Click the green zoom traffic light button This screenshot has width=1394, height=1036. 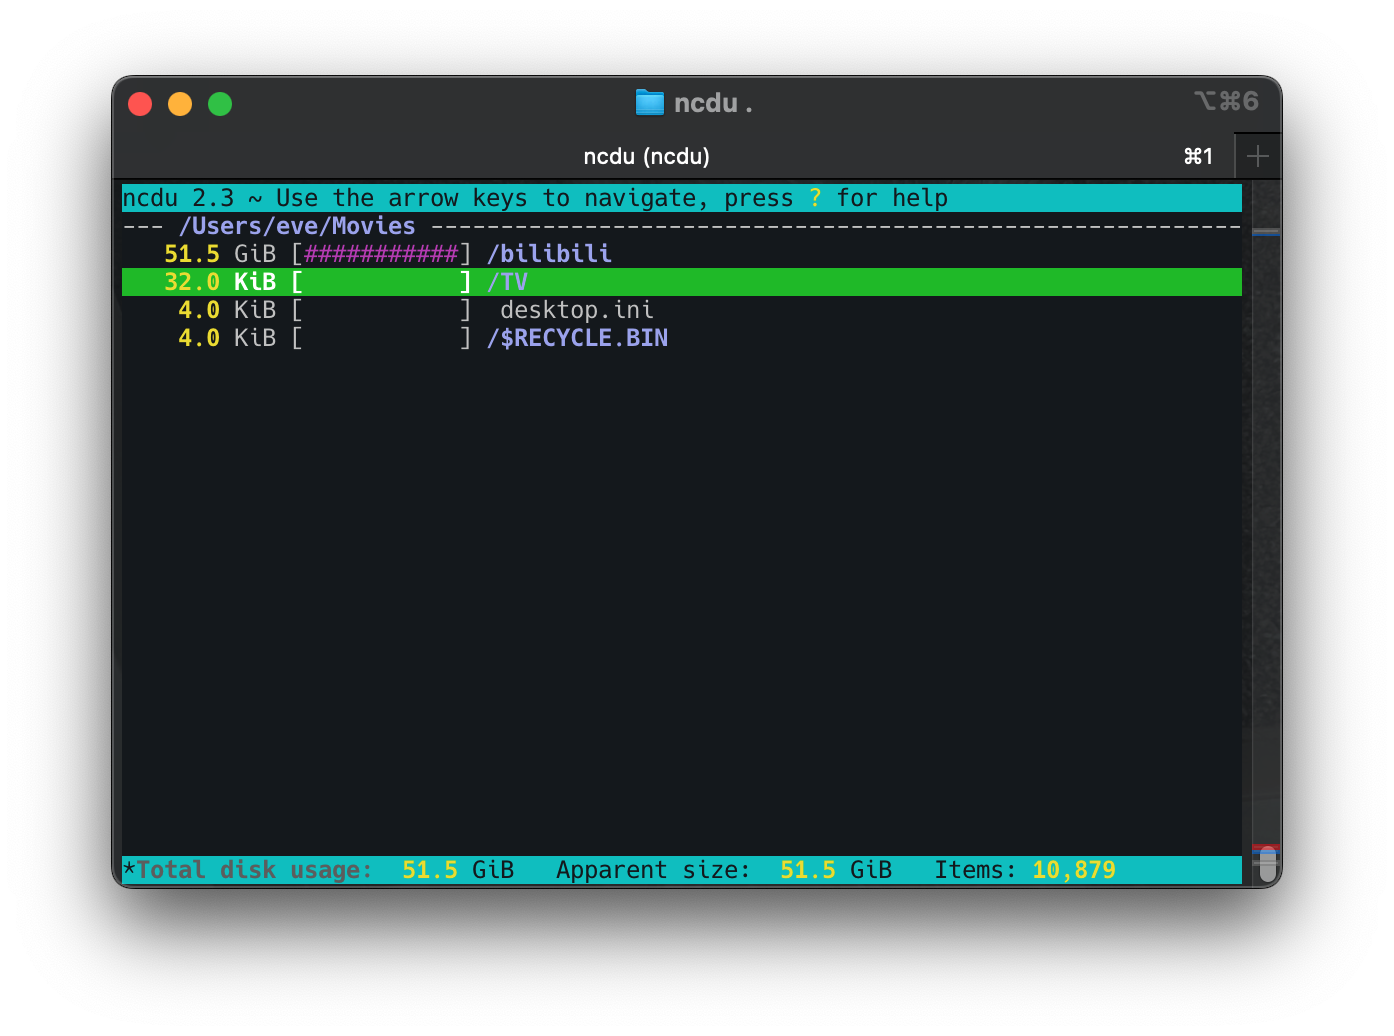220,103
